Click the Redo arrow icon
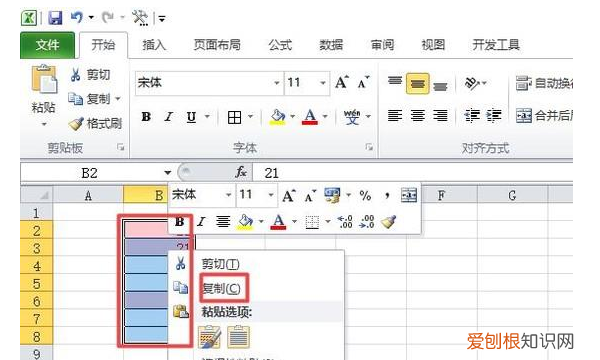The image size is (600, 360). pos(108,17)
